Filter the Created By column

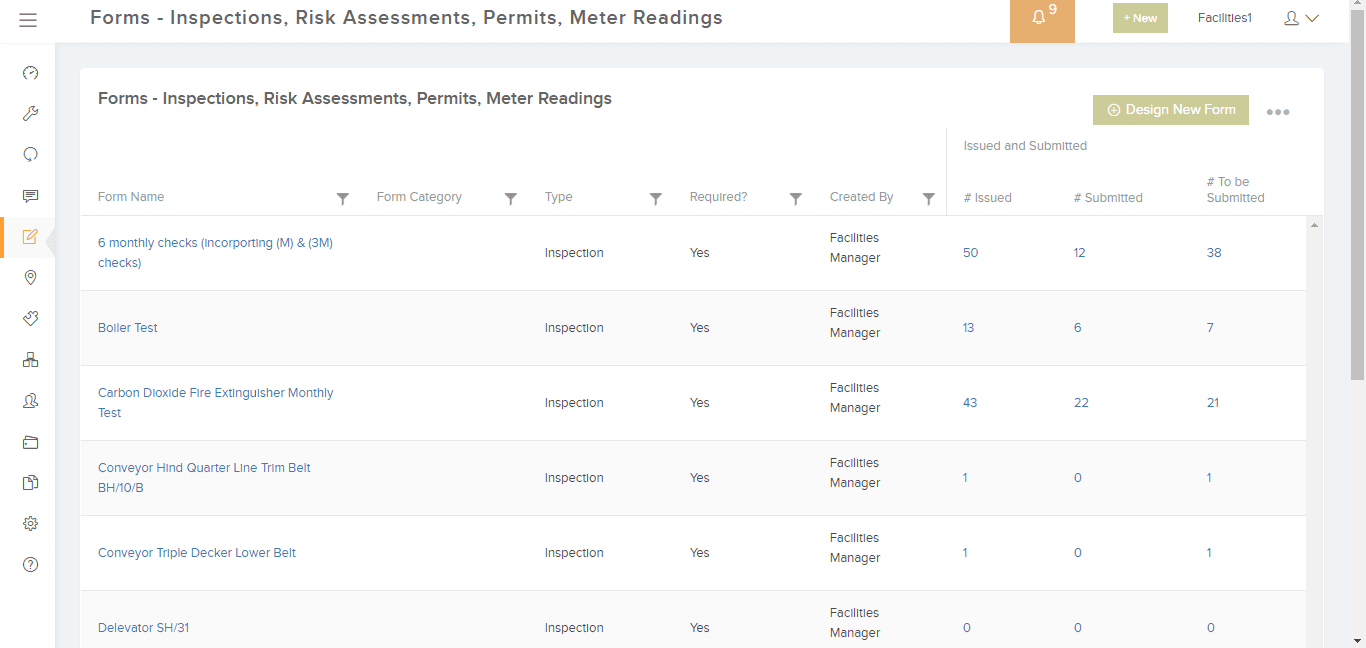929,199
